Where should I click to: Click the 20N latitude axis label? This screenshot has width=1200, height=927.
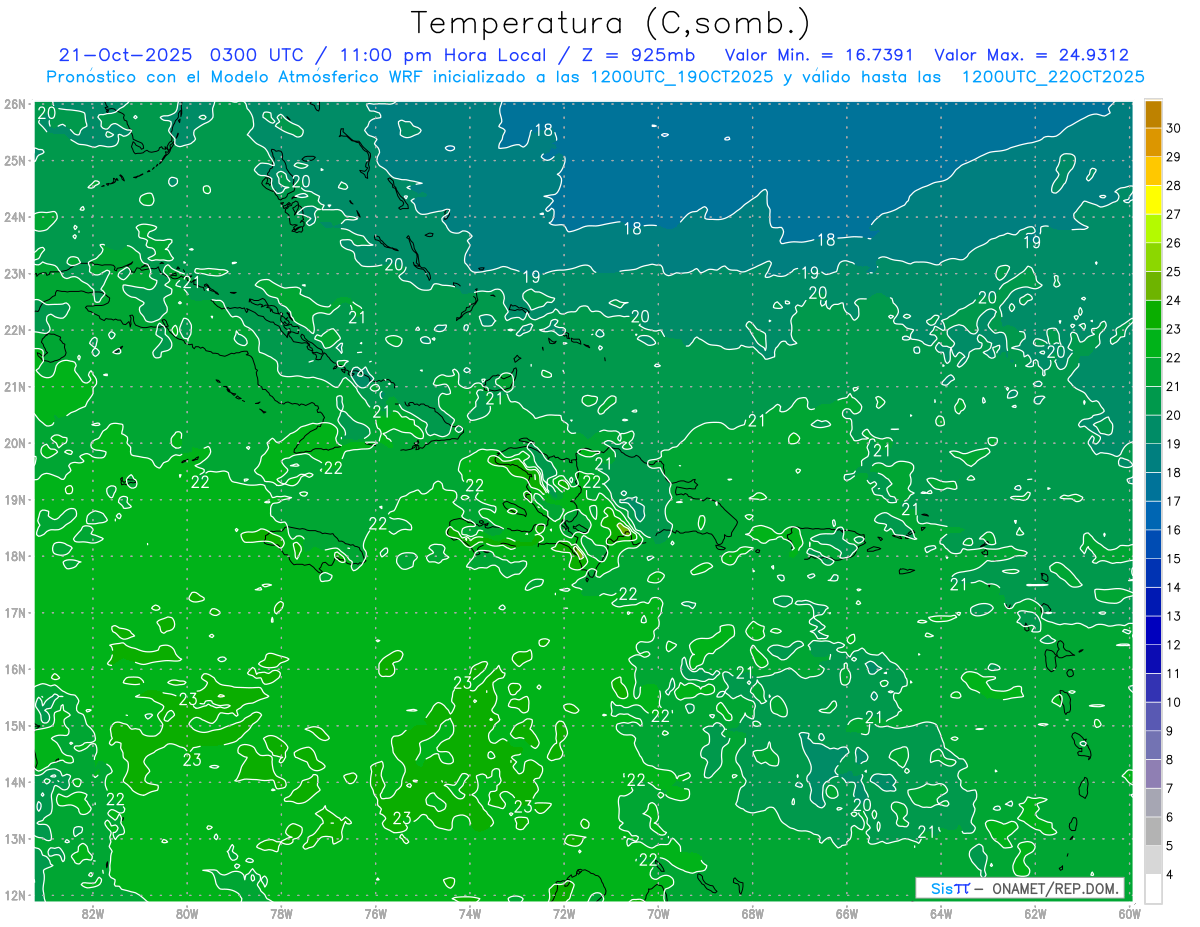pyautogui.click(x=15, y=443)
